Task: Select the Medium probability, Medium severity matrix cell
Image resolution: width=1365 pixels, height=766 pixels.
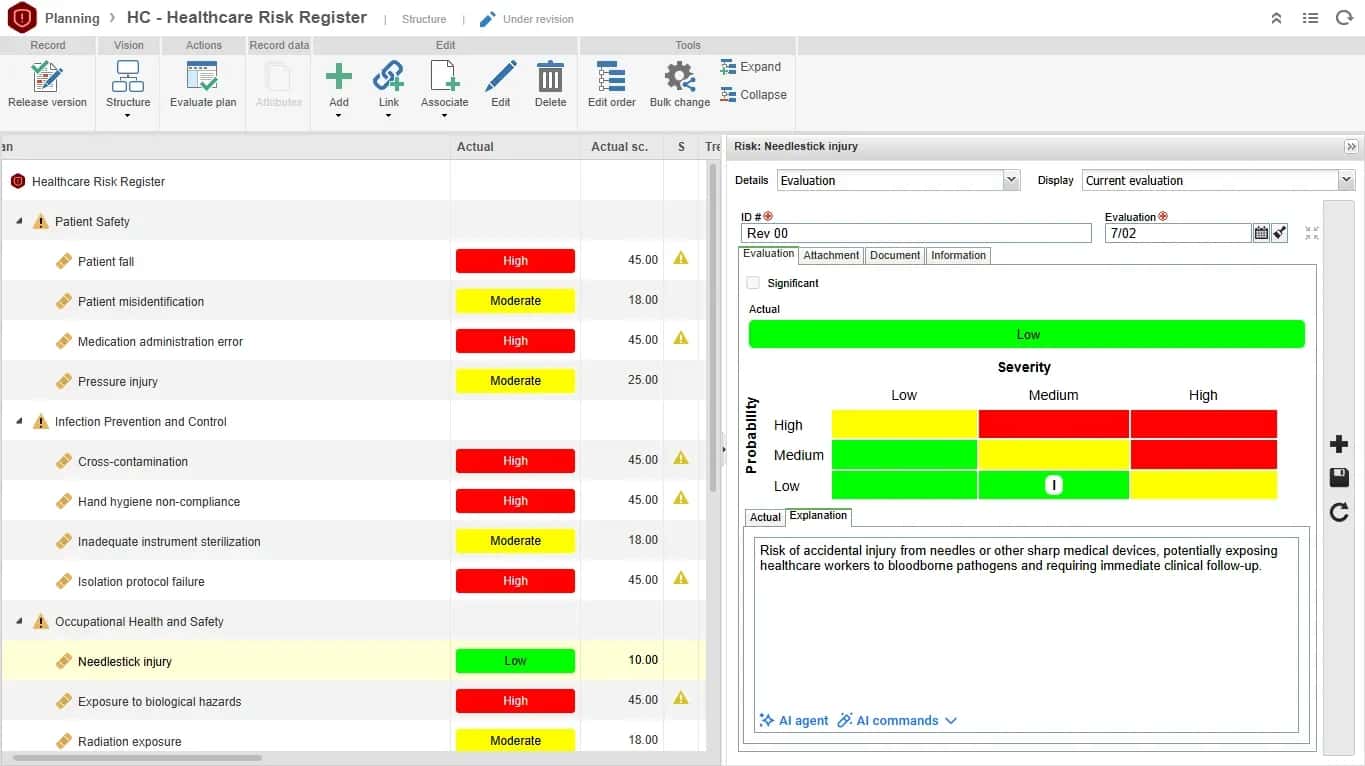Action: pos(1053,455)
